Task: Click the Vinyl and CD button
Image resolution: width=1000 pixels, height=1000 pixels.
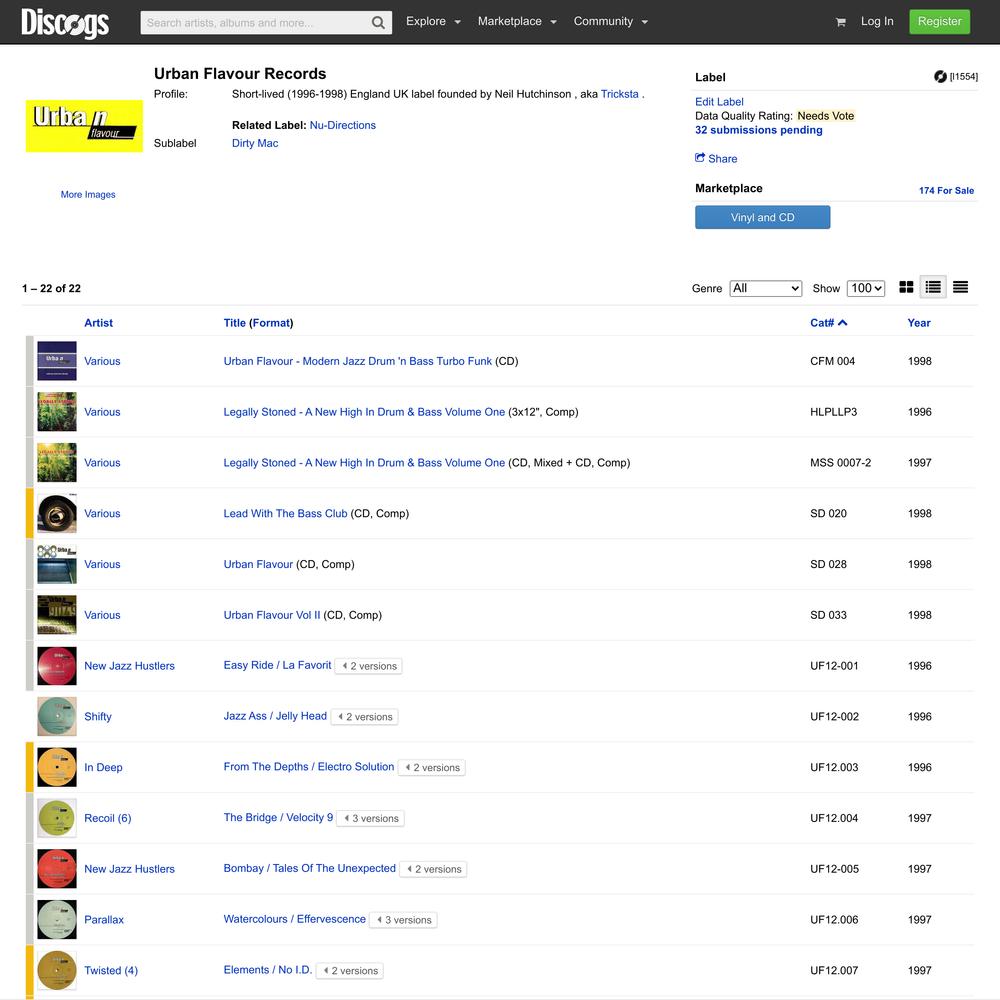Action: point(763,217)
